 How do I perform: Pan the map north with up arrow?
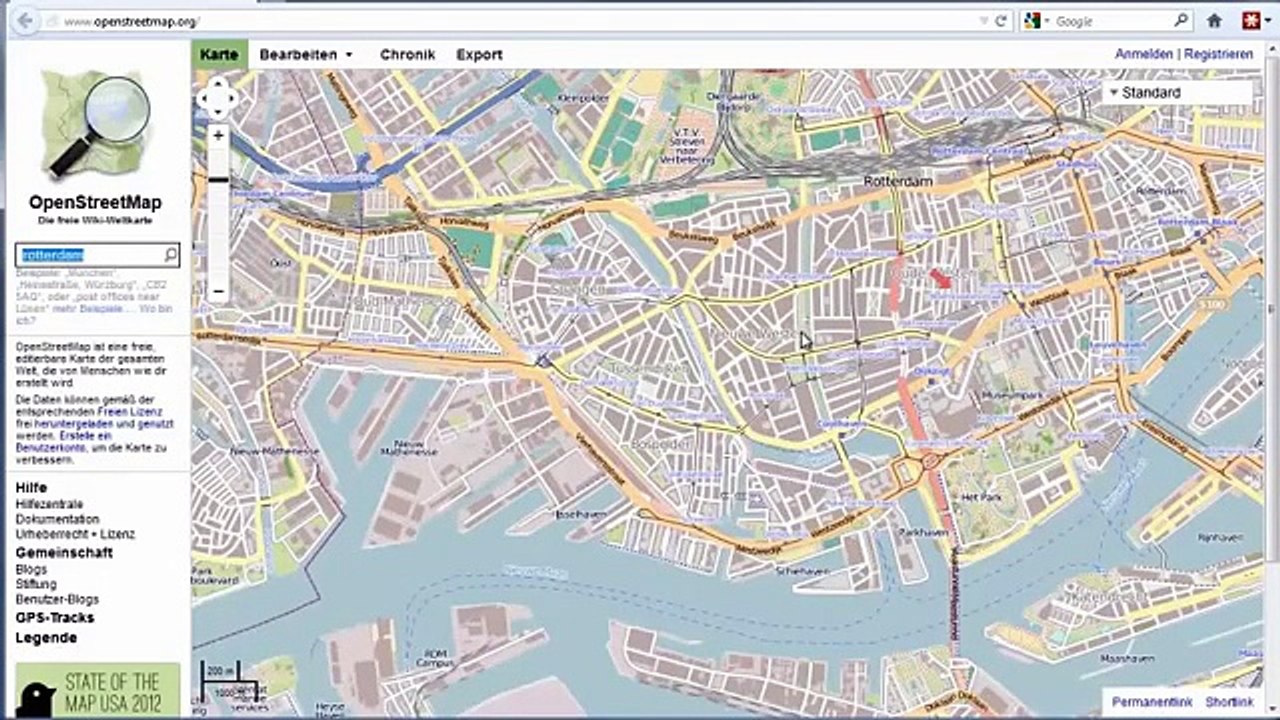(218, 84)
